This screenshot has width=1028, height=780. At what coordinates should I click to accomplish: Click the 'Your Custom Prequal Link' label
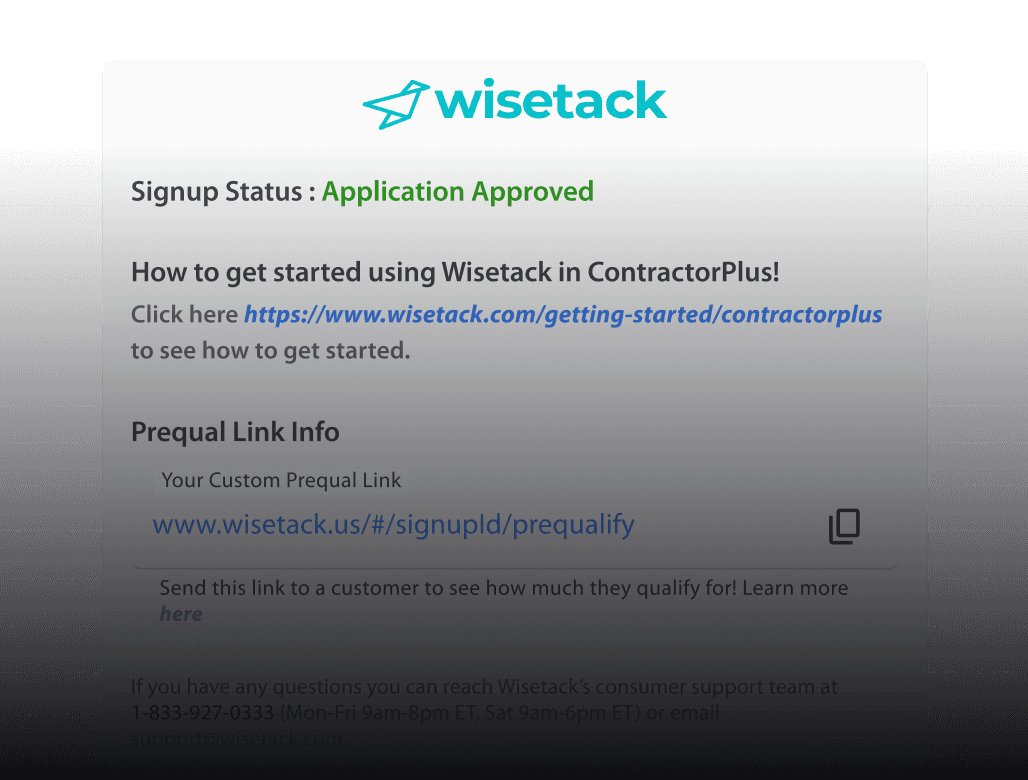[x=281, y=480]
